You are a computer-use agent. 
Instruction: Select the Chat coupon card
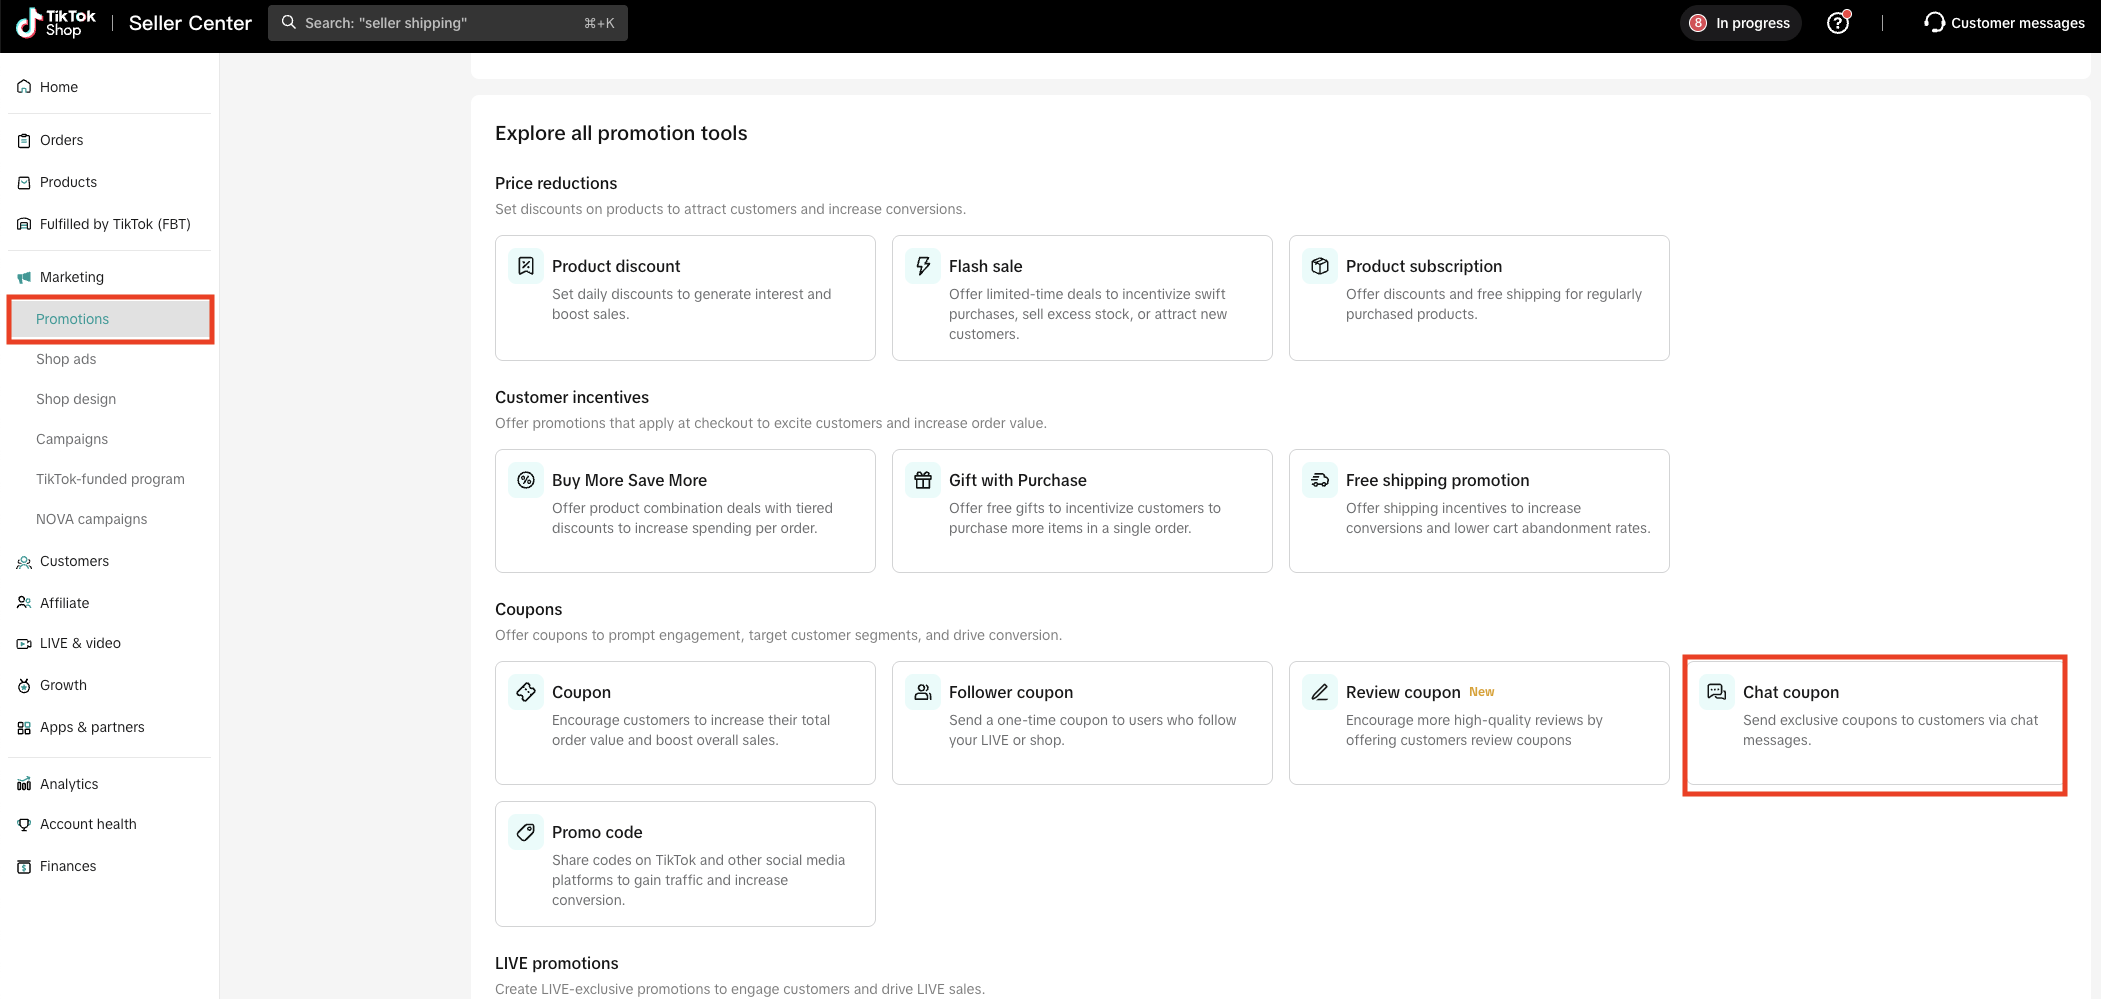[x=1874, y=723]
